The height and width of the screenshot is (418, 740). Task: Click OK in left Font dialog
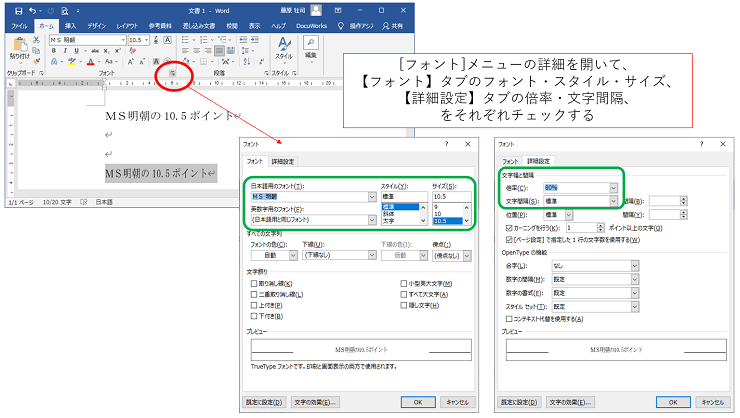coord(418,402)
